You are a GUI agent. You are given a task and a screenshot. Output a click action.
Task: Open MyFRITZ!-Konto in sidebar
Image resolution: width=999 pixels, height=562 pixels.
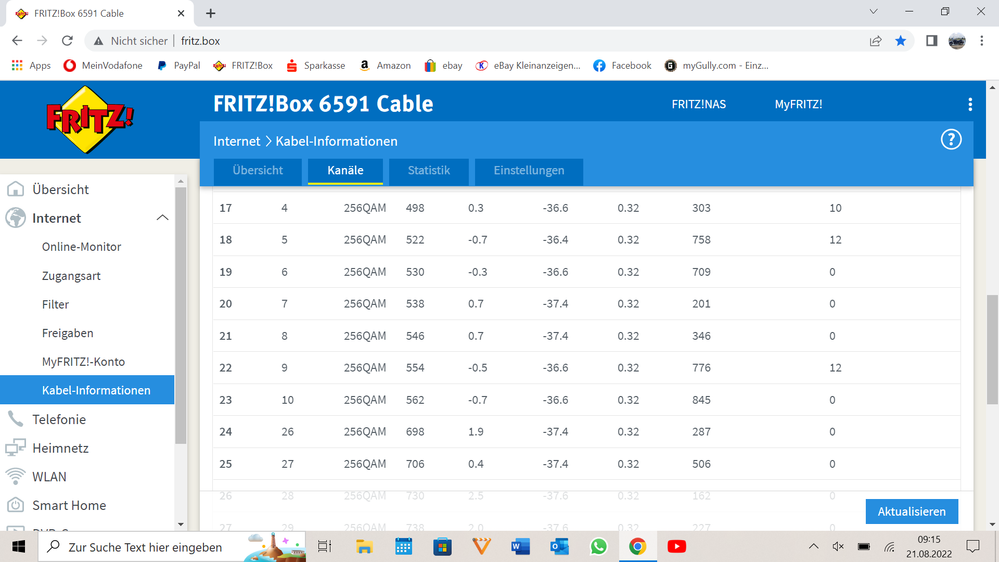(x=83, y=362)
